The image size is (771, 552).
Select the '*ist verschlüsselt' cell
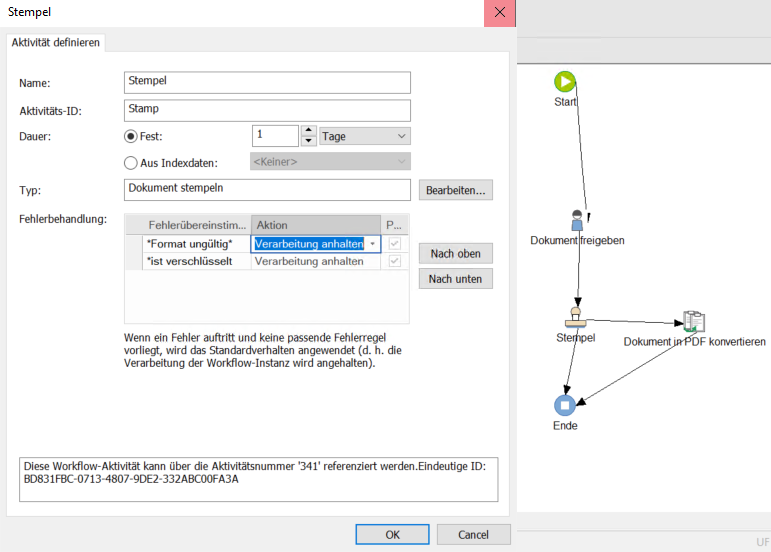[197, 261]
